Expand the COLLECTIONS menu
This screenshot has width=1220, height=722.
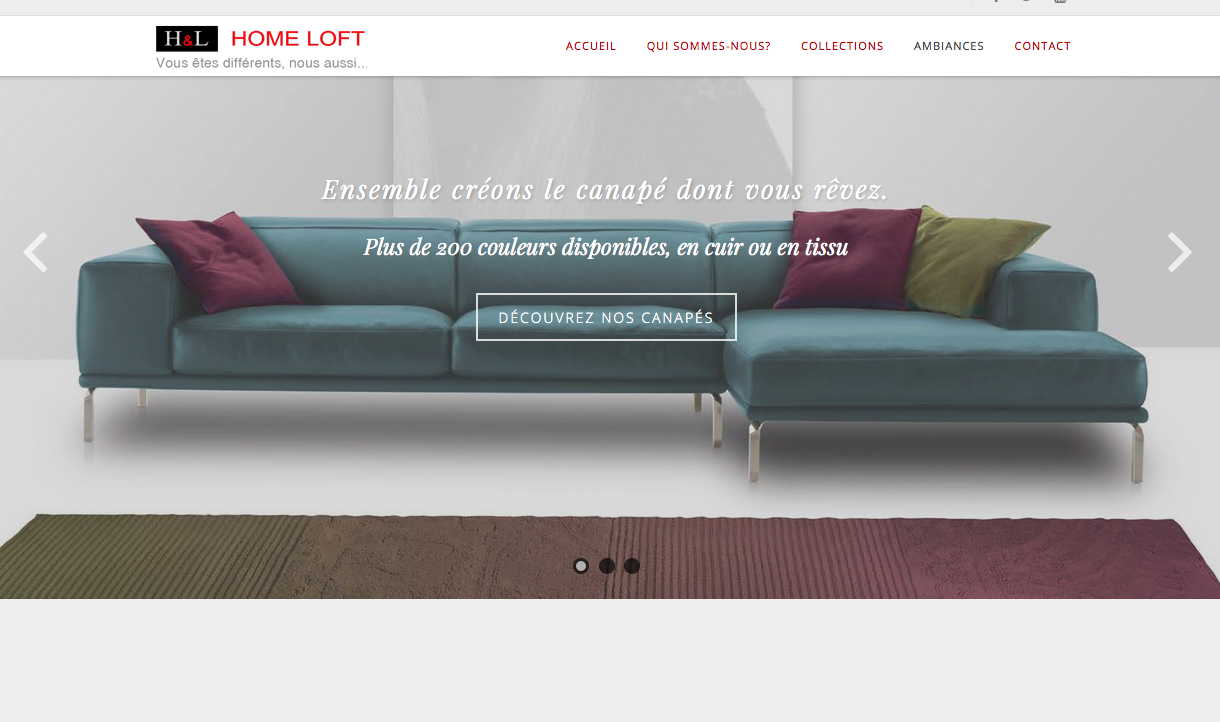(x=842, y=46)
